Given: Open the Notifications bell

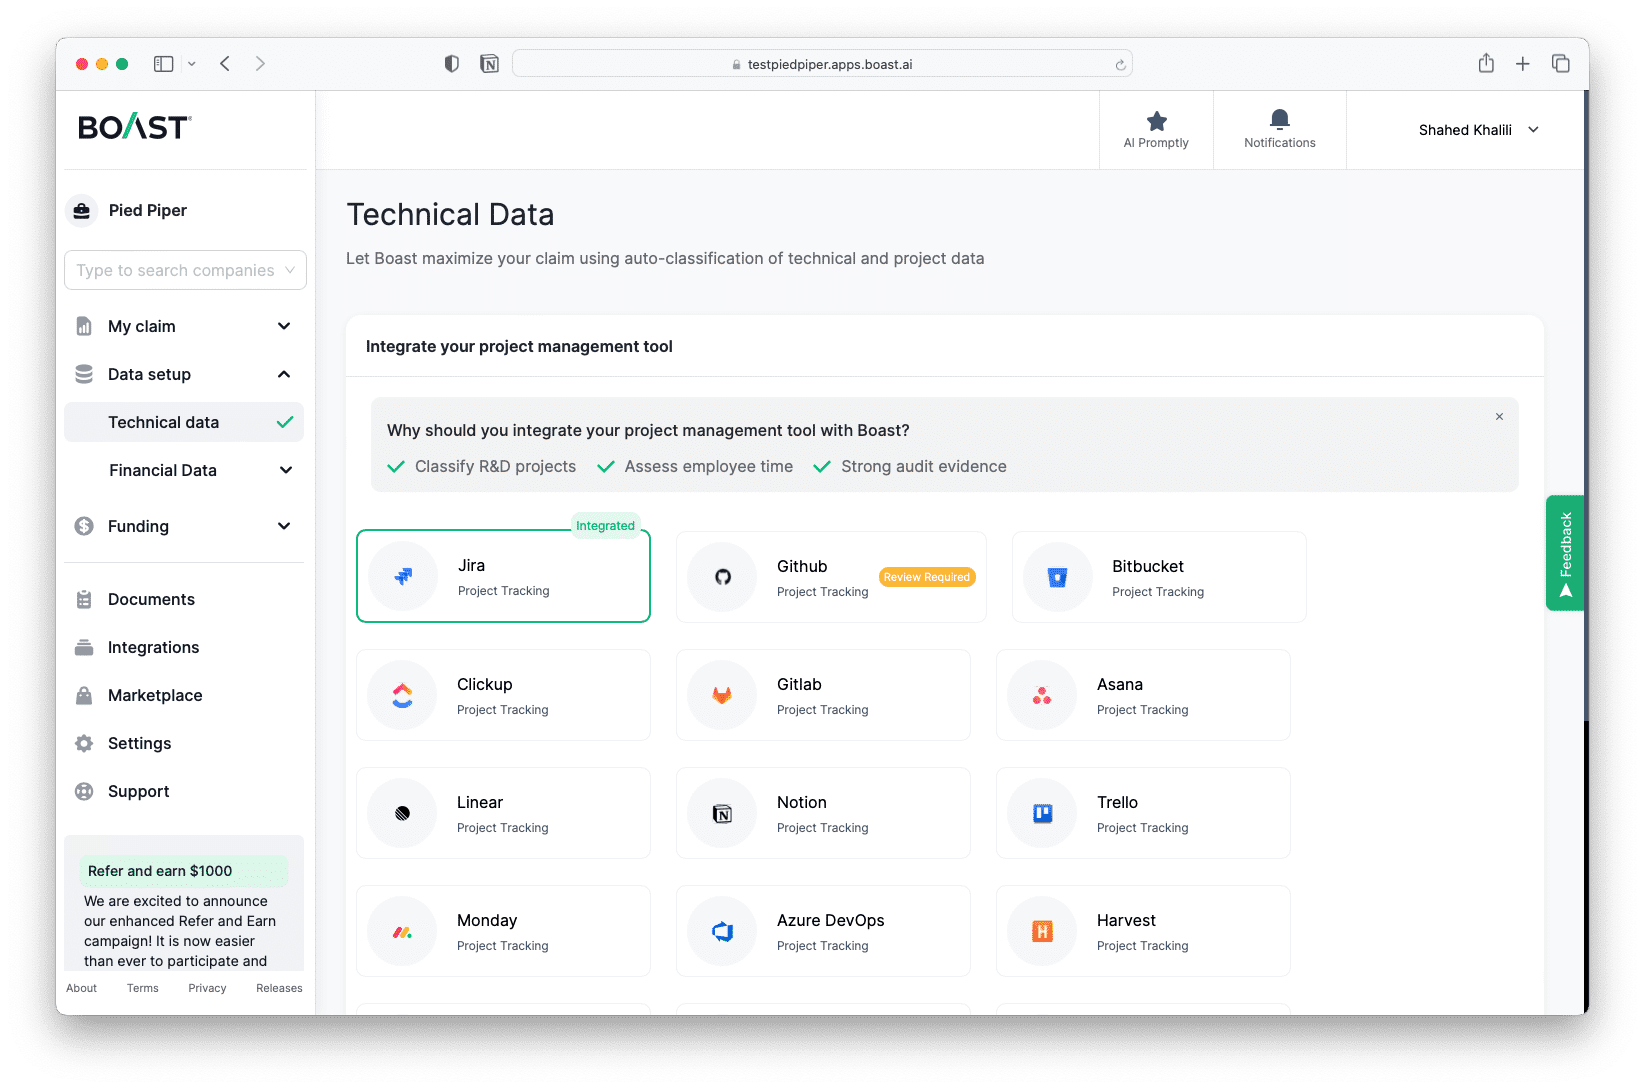Looking at the screenshot, I should tap(1279, 120).
